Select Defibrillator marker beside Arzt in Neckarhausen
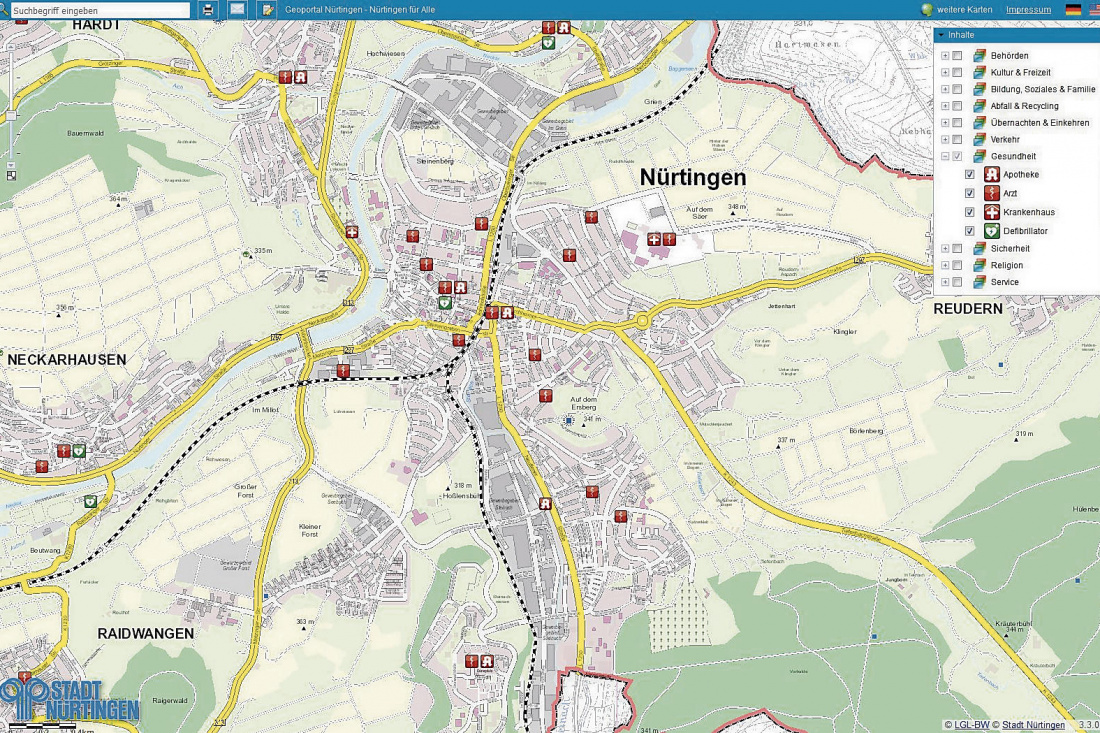 coord(79,450)
